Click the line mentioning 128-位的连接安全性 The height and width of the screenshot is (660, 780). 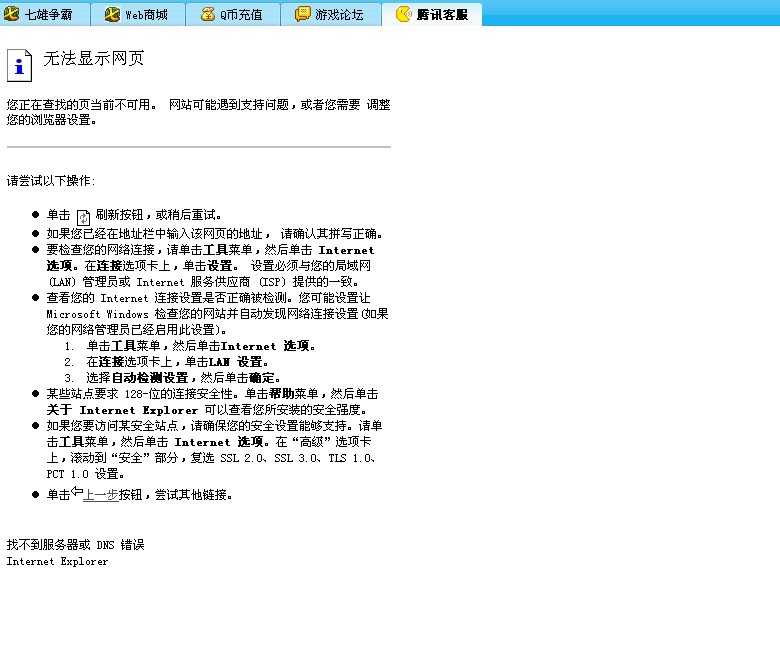[212, 394]
